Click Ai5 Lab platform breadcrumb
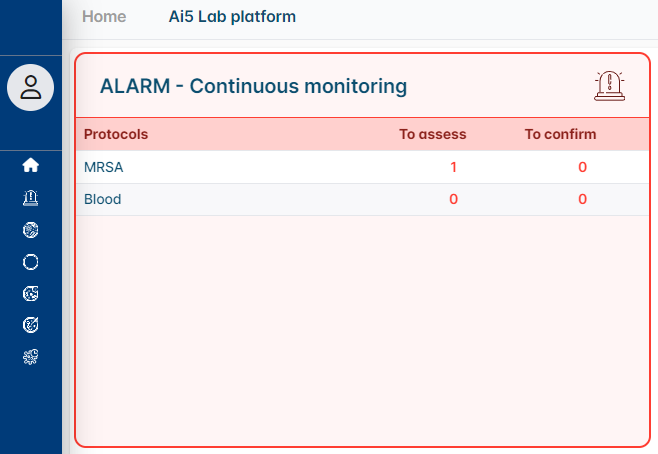 coord(232,17)
